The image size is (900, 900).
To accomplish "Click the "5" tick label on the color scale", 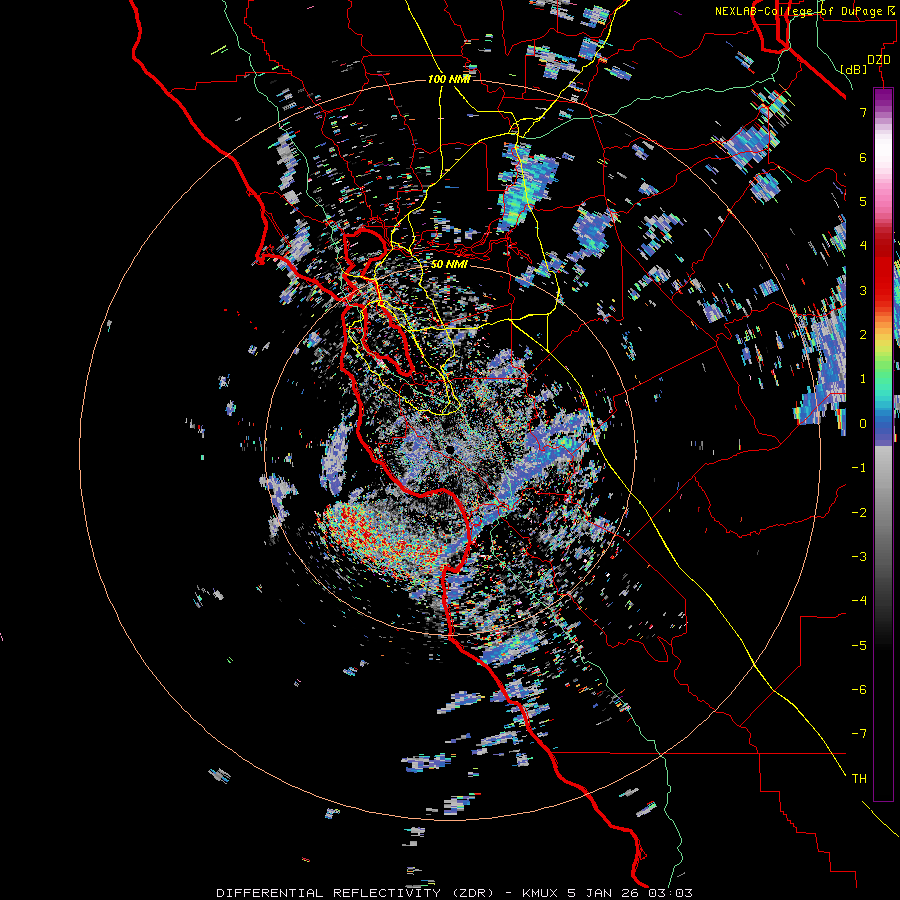I will (863, 201).
